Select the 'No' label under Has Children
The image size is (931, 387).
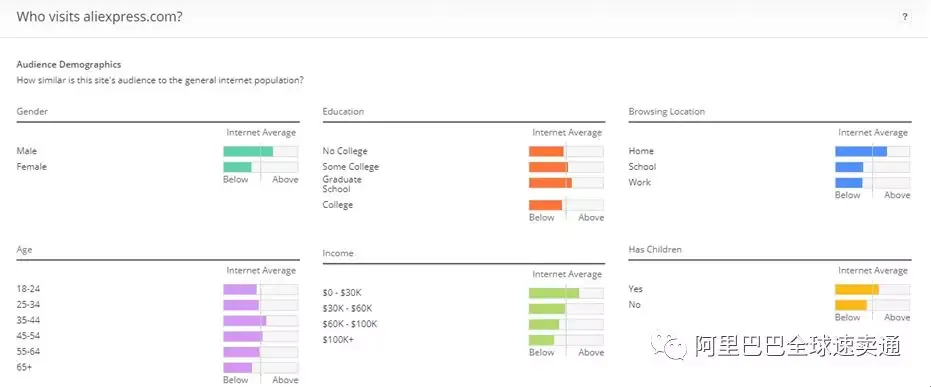click(635, 304)
